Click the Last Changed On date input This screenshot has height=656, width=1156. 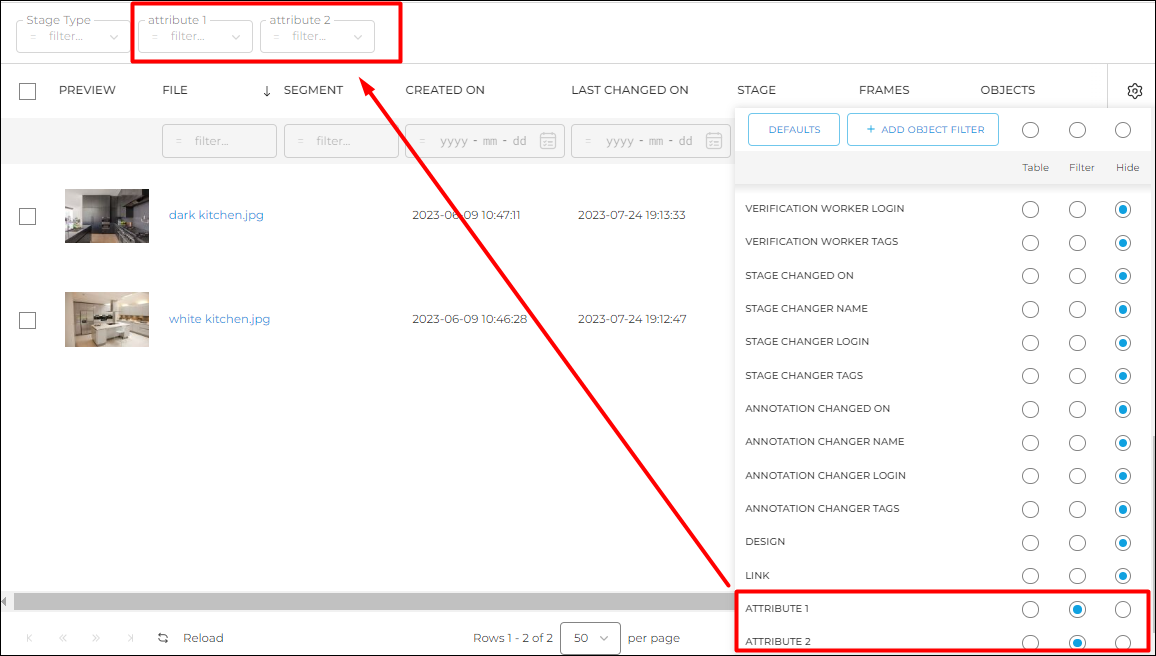649,141
